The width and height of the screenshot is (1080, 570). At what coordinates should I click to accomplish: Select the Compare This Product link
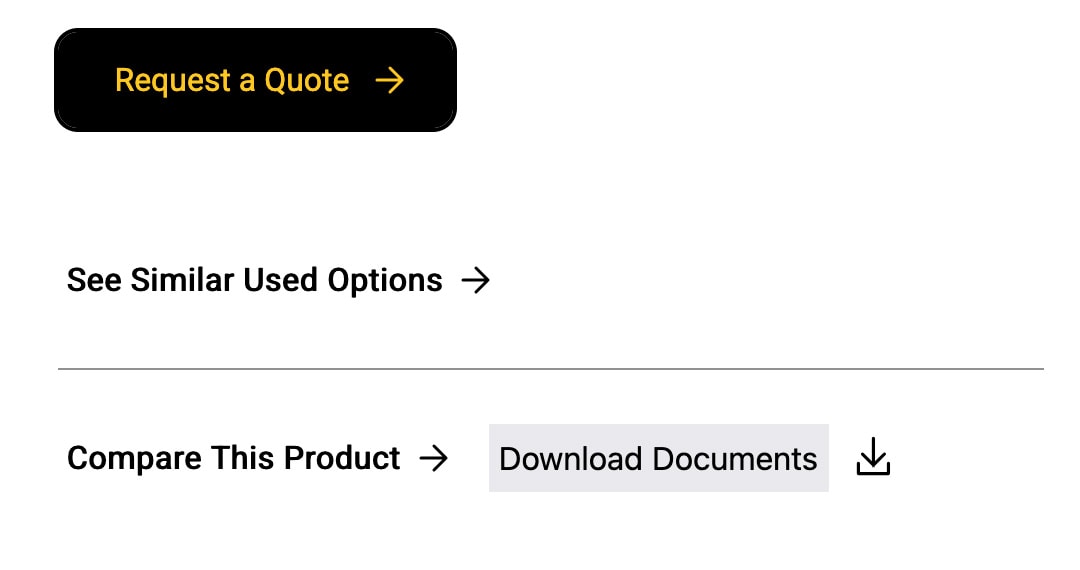233,458
